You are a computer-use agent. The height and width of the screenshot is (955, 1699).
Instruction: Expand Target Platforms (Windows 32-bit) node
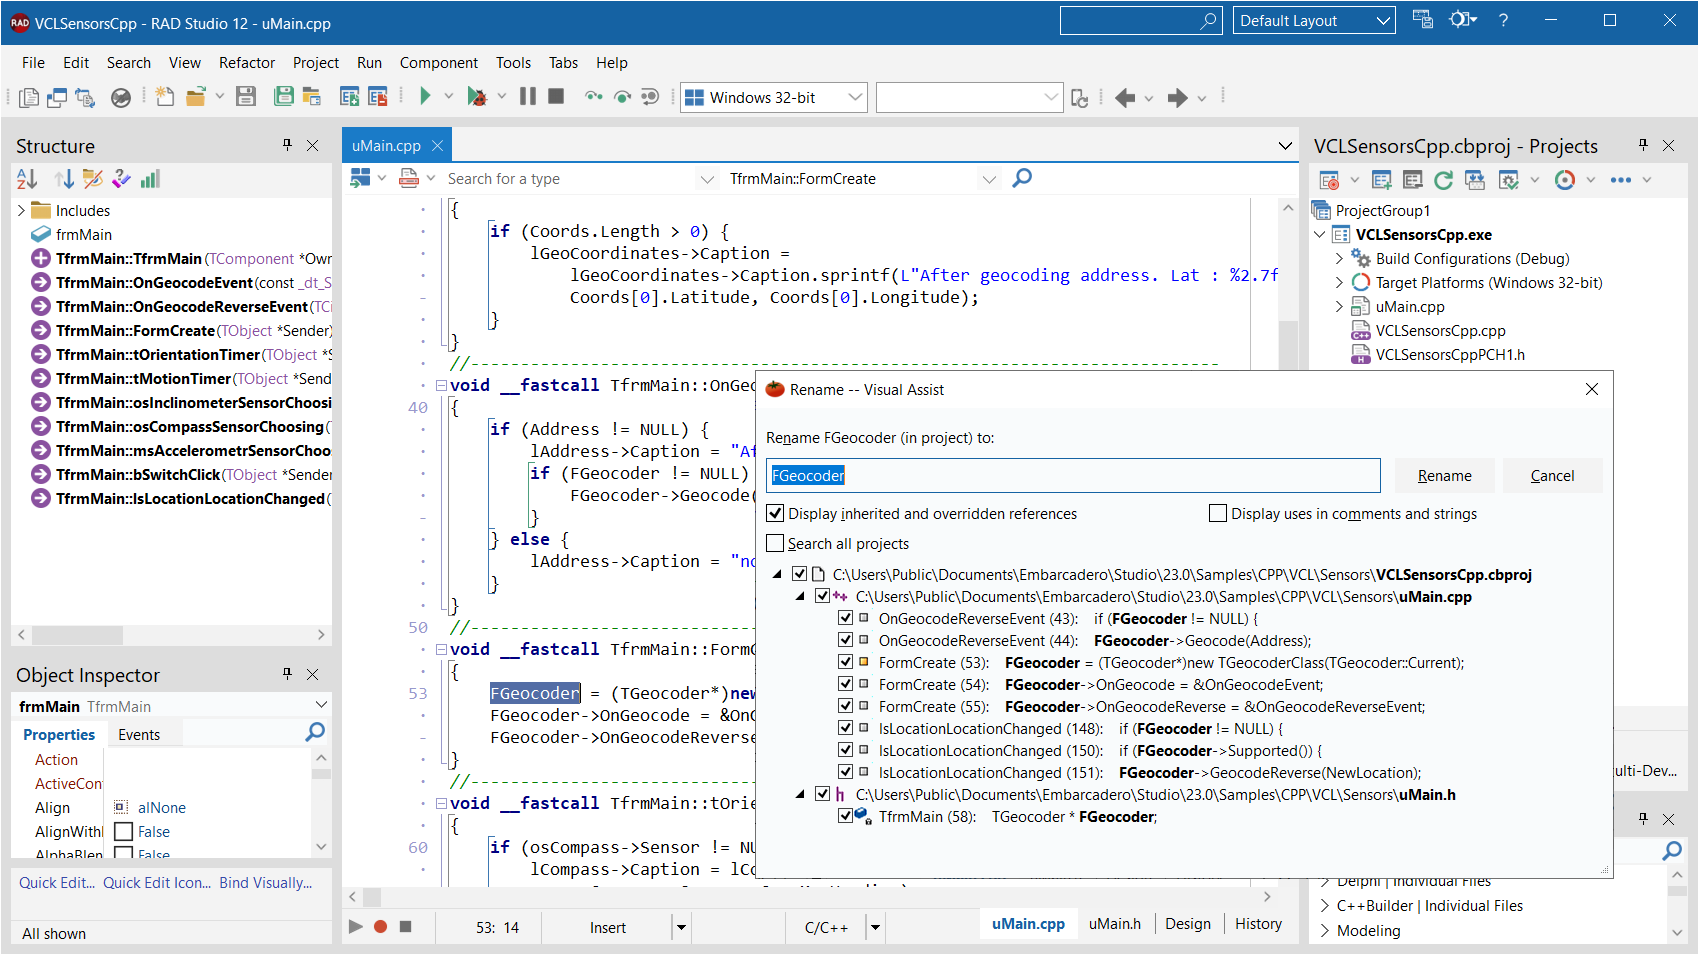(x=1339, y=283)
